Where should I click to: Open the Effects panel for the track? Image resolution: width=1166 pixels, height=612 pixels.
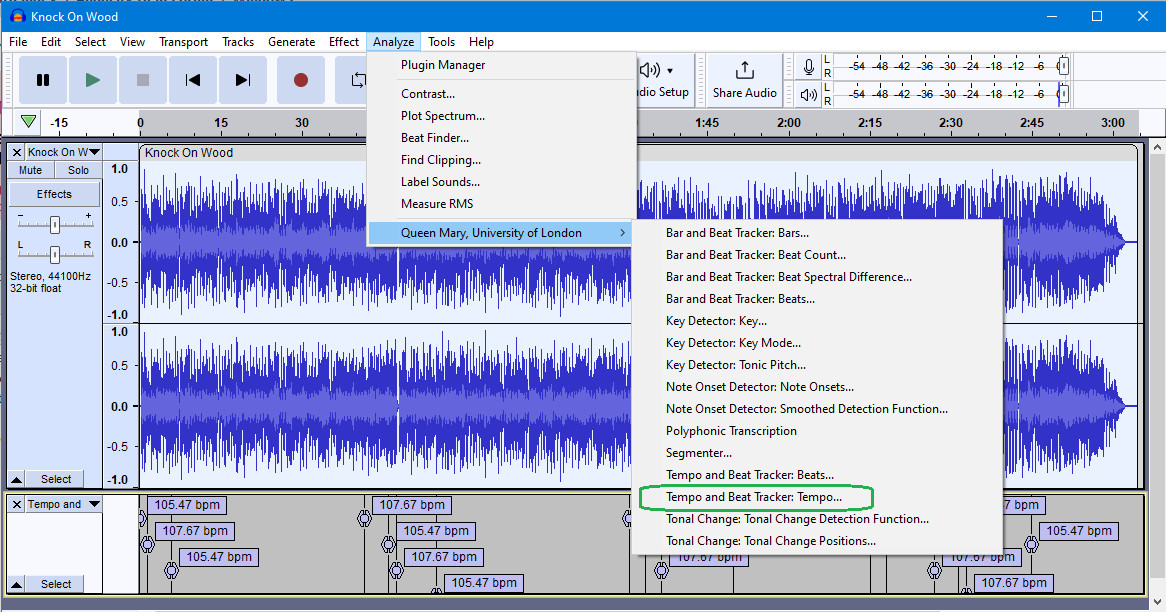[54, 193]
